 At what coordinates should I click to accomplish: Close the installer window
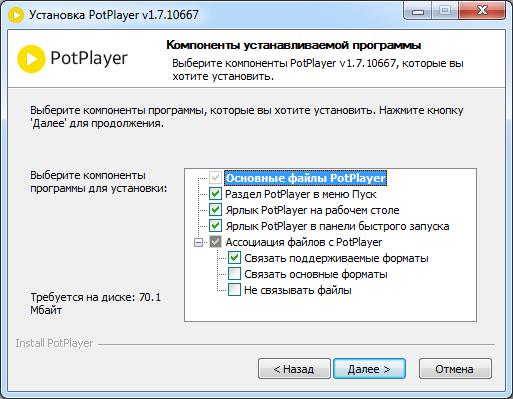tap(482, 12)
